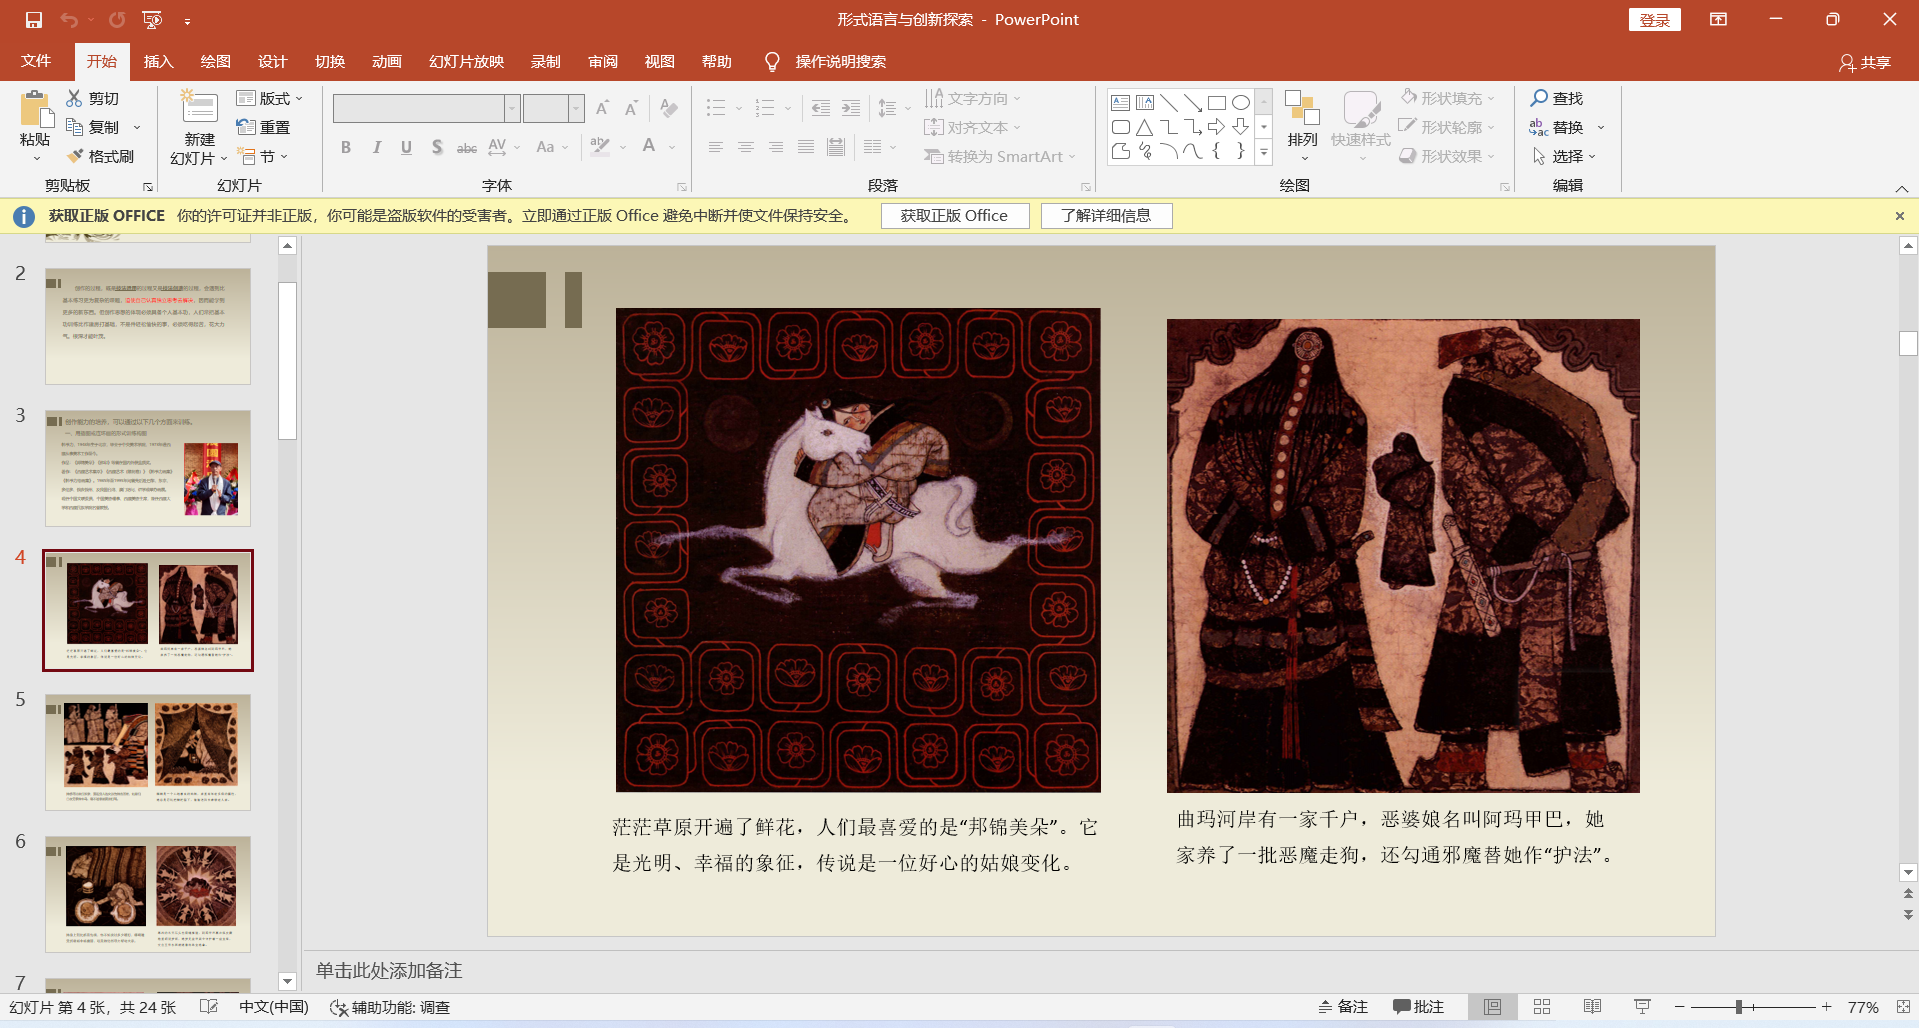Start slideshow icon in status bar
The width and height of the screenshot is (1919, 1028).
[1642, 1007]
